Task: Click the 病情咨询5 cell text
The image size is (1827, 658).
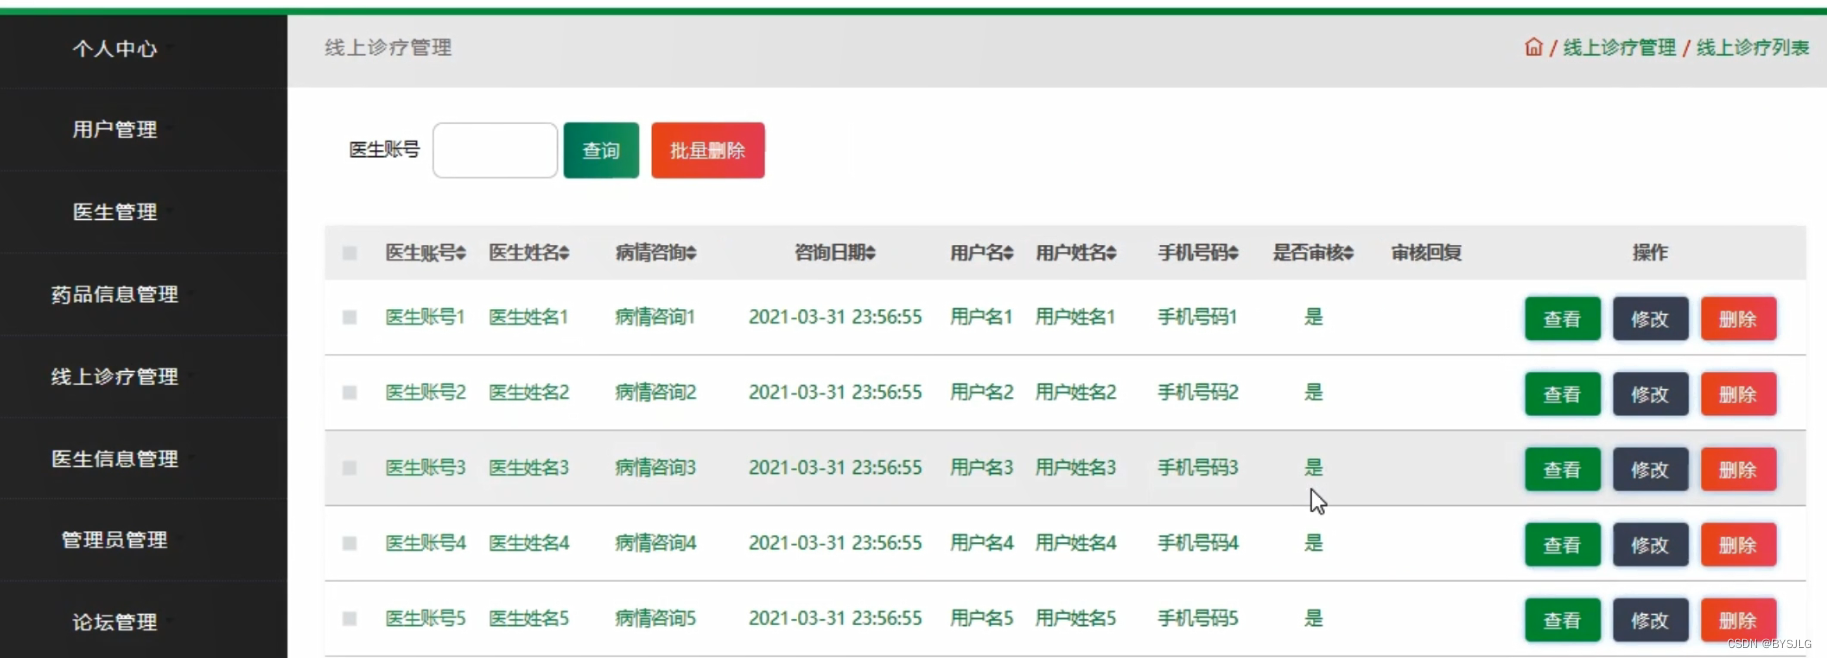Action: point(656,619)
